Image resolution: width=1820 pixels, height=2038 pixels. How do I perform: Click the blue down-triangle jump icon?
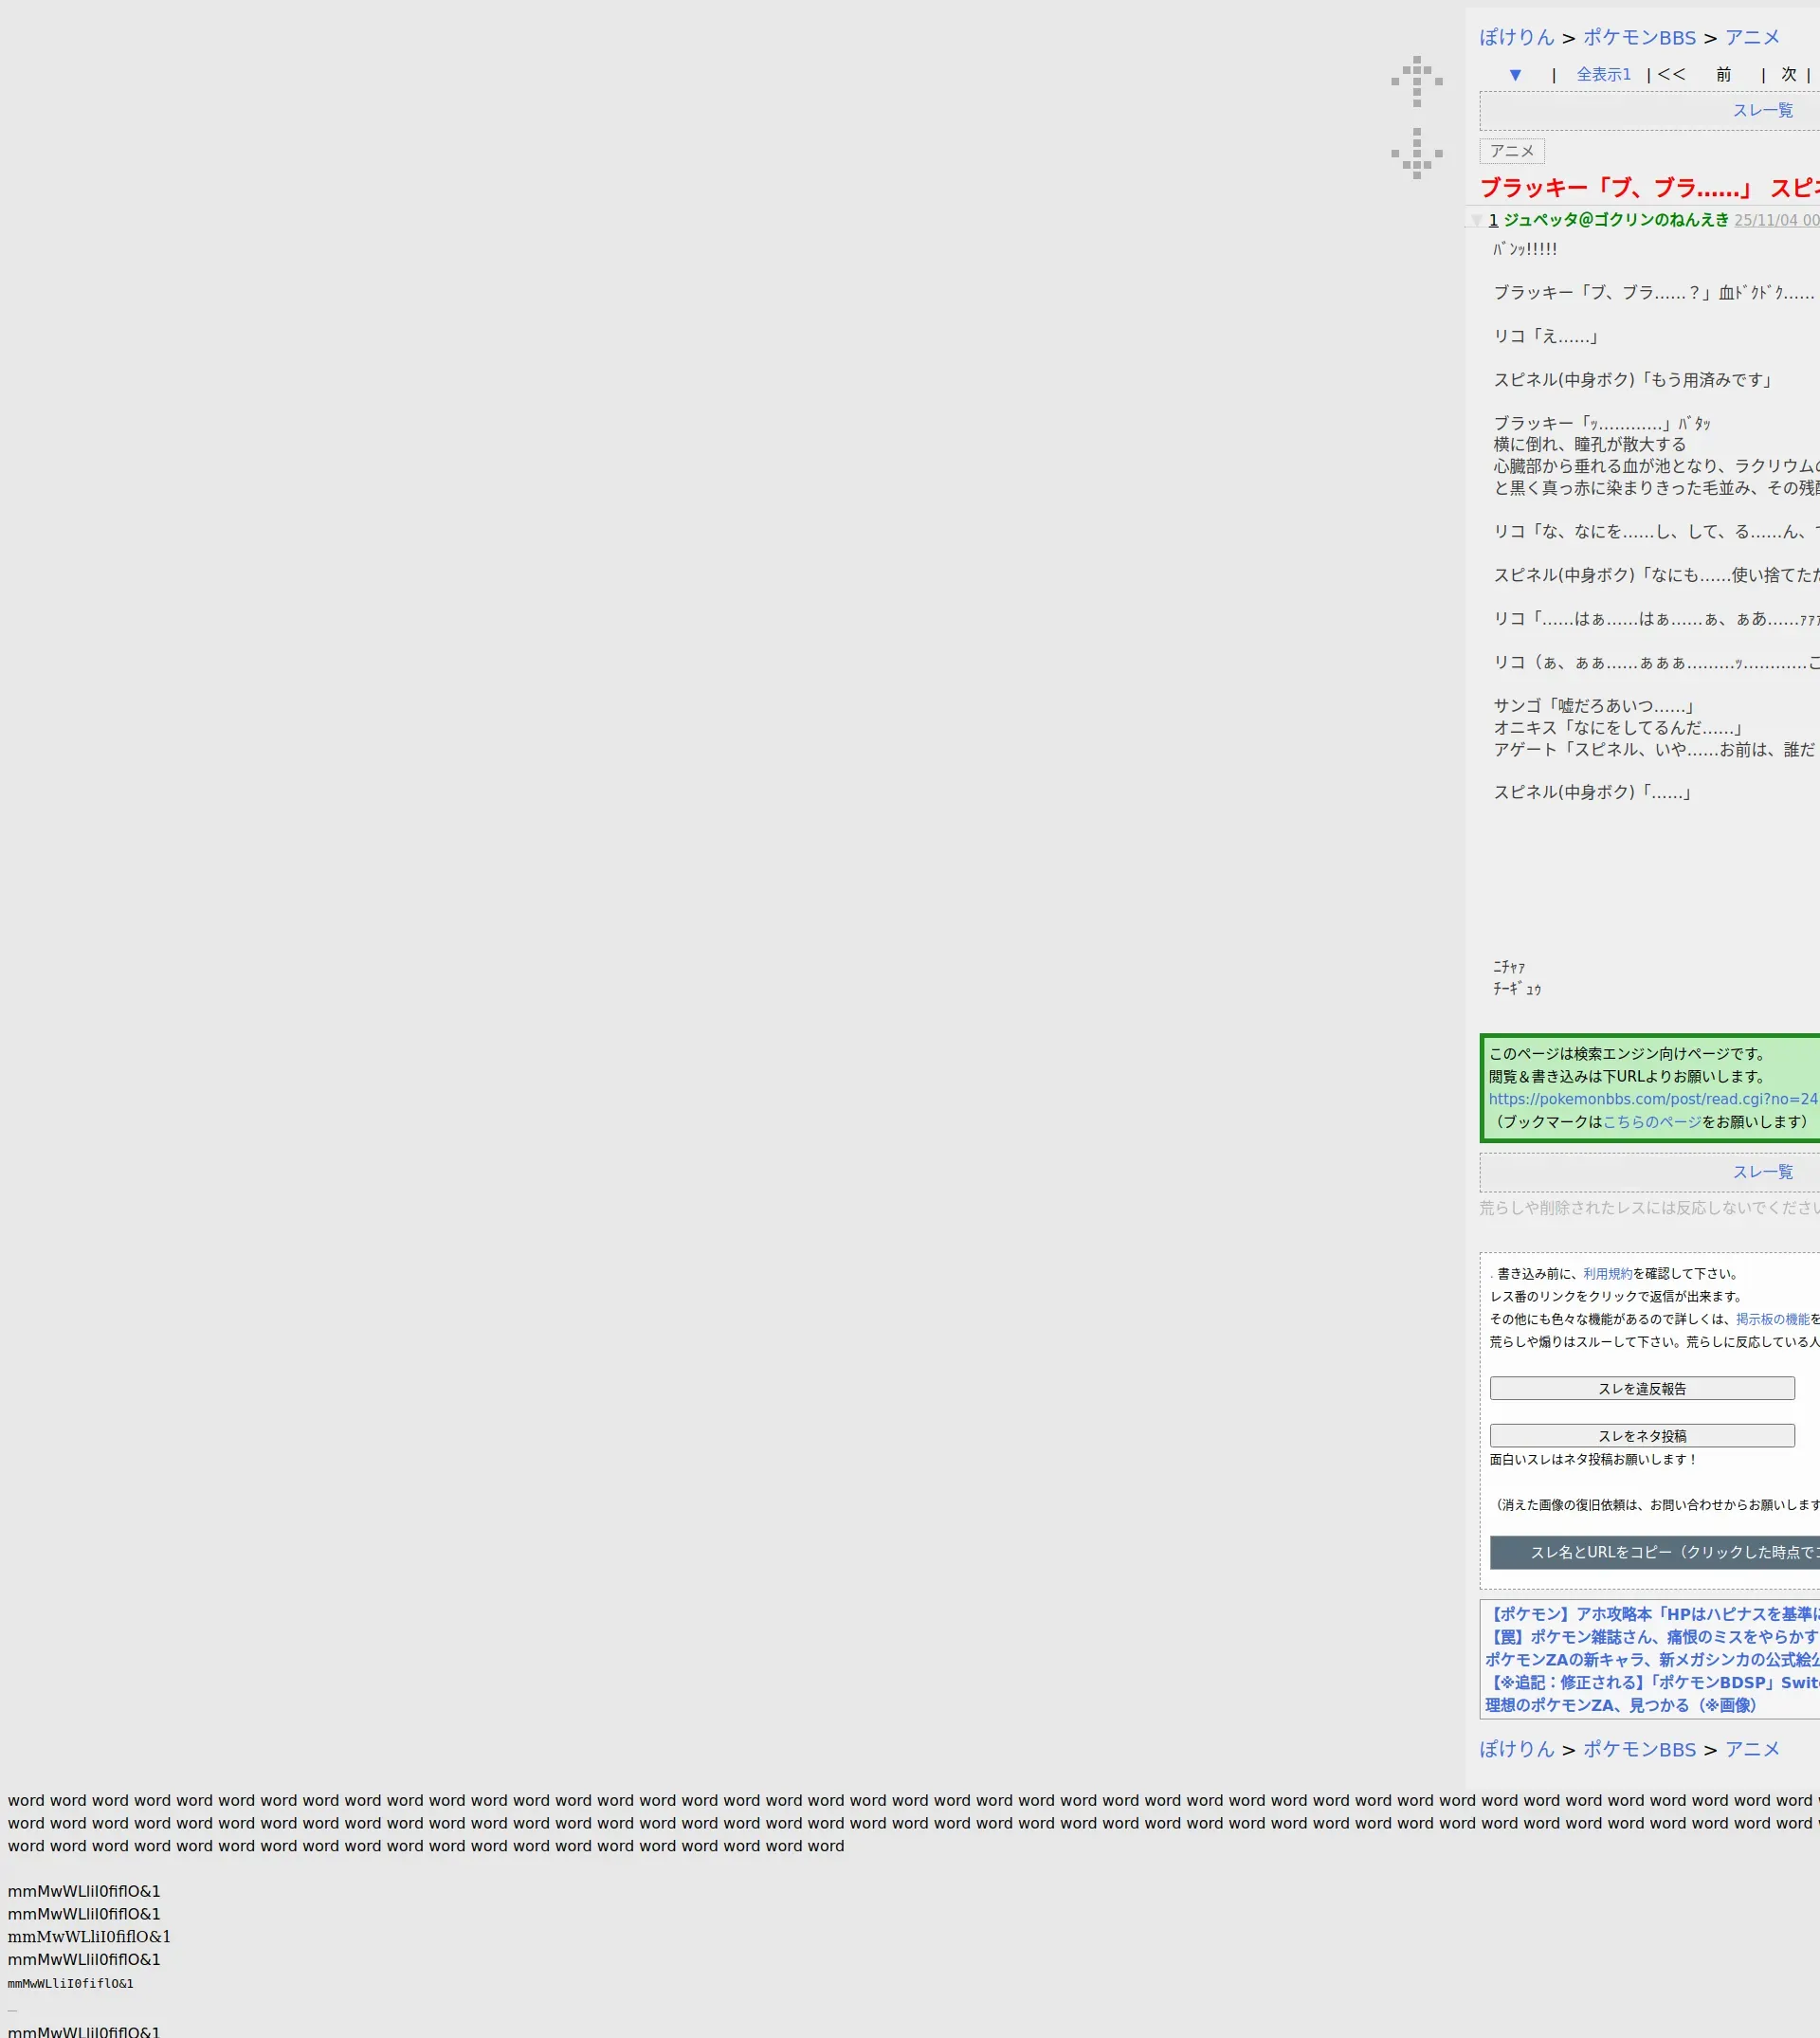[1515, 75]
